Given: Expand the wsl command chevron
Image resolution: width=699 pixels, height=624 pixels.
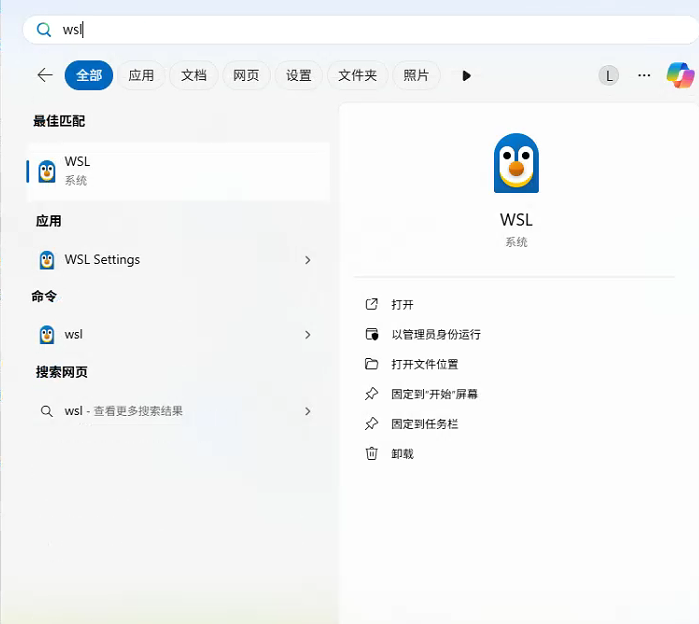Looking at the screenshot, I should pyautogui.click(x=308, y=335).
